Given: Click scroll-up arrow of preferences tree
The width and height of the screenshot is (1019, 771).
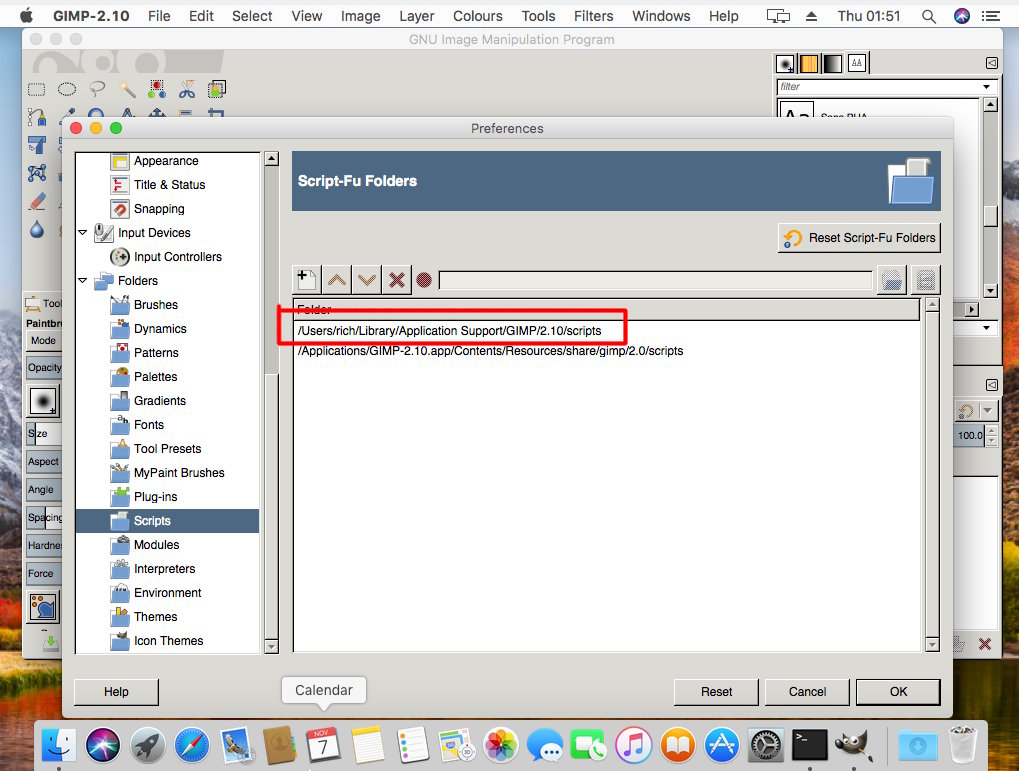Looking at the screenshot, I should point(272,159).
